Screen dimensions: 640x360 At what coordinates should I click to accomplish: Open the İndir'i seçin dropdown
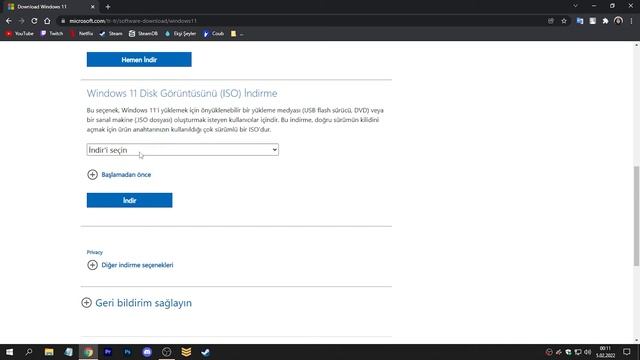click(x=182, y=150)
